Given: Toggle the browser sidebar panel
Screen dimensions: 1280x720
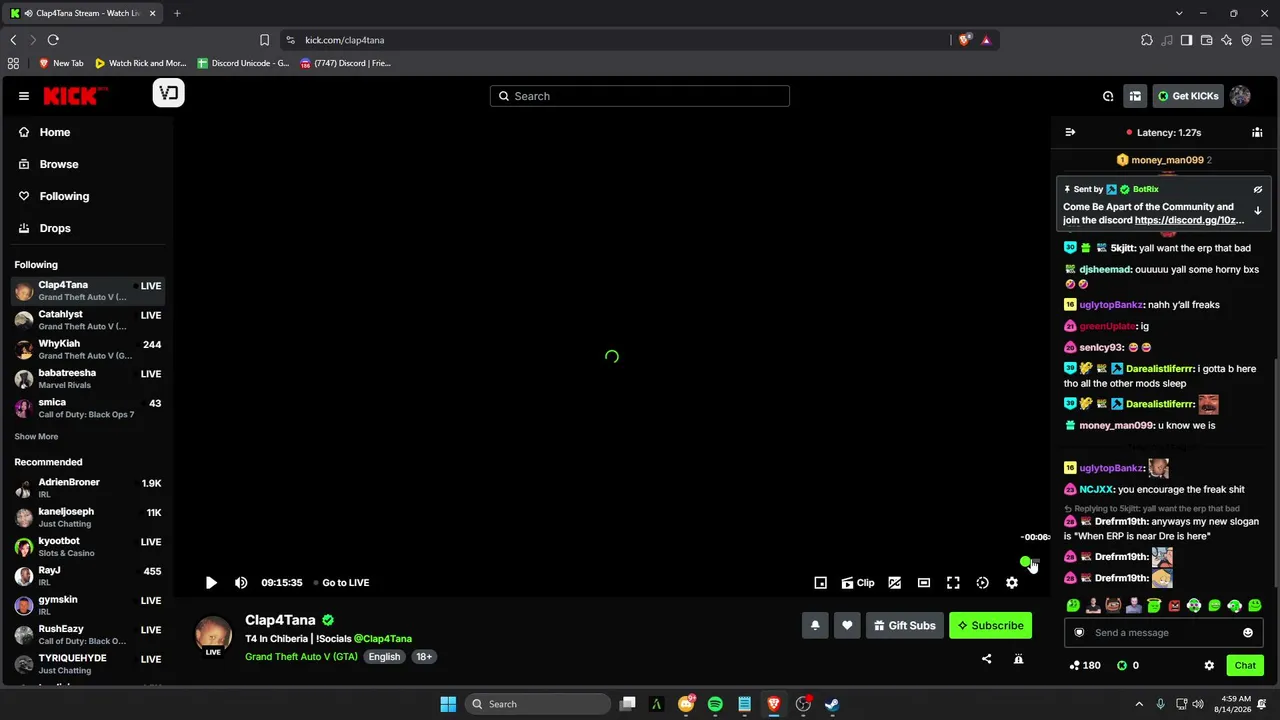Looking at the screenshot, I should [x=1186, y=40].
